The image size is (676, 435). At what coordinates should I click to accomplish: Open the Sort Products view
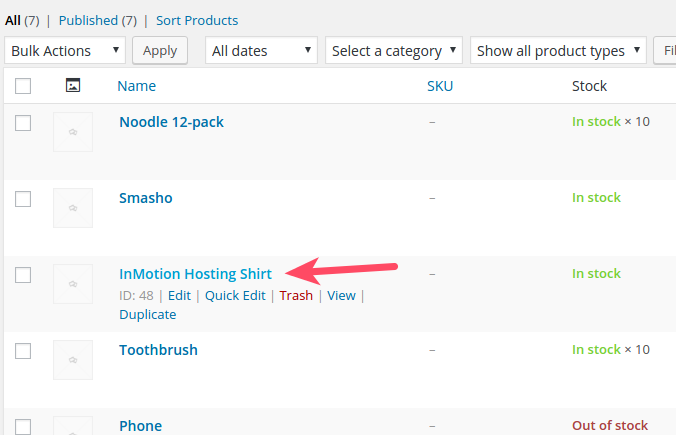[x=197, y=20]
